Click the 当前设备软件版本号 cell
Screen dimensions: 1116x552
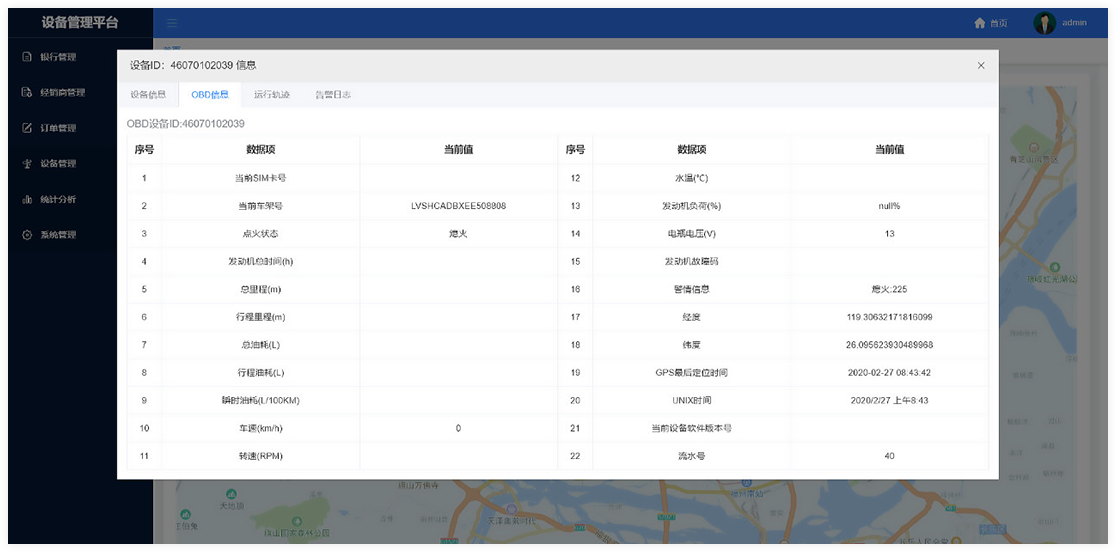pos(691,428)
